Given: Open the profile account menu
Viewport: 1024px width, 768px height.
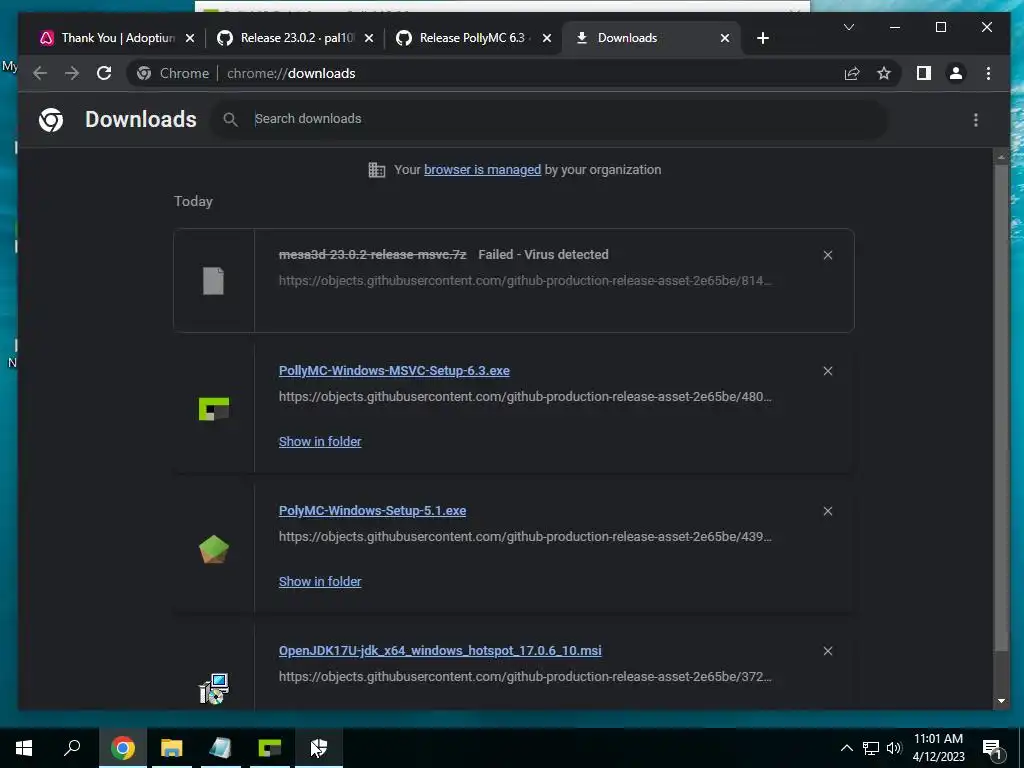Looking at the screenshot, I should 955,73.
